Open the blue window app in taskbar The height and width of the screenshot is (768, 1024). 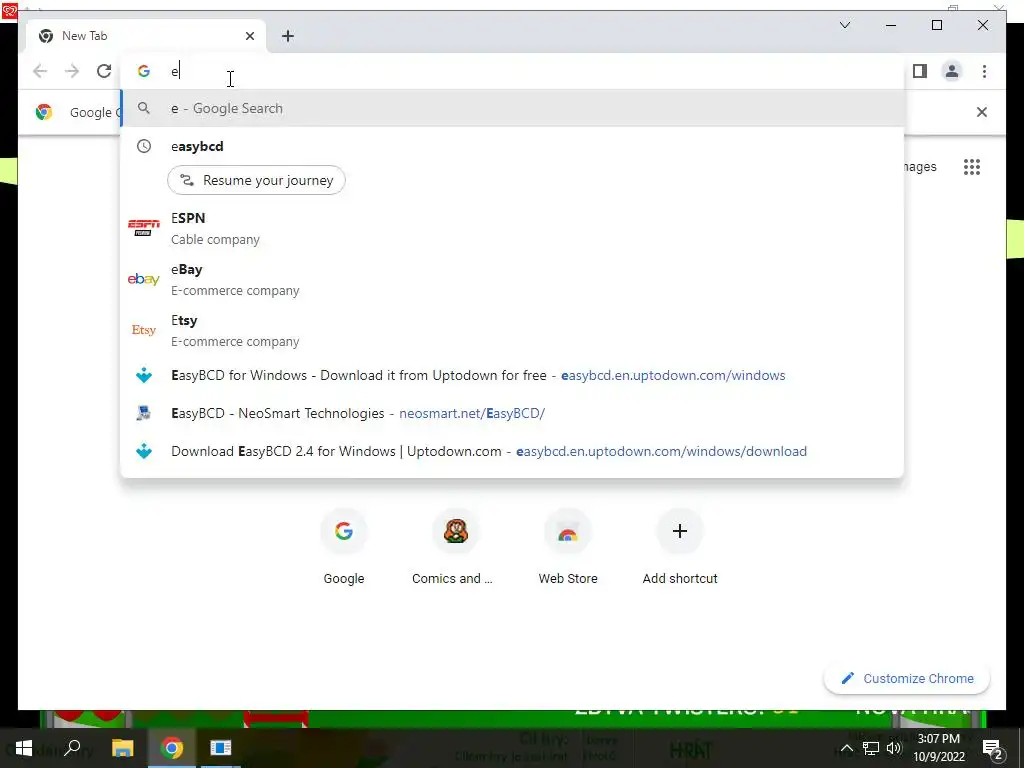221,748
